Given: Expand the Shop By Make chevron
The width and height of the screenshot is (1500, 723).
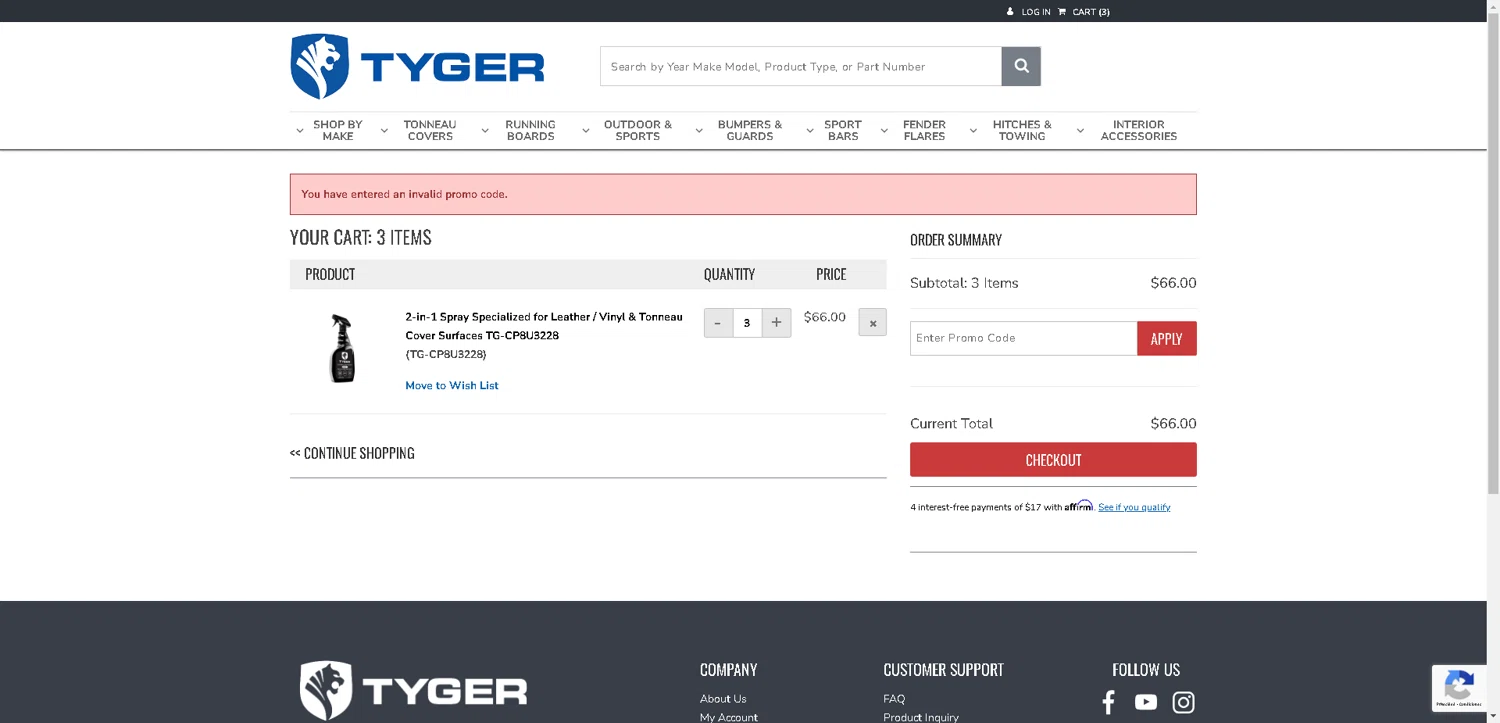Looking at the screenshot, I should pos(299,131).
